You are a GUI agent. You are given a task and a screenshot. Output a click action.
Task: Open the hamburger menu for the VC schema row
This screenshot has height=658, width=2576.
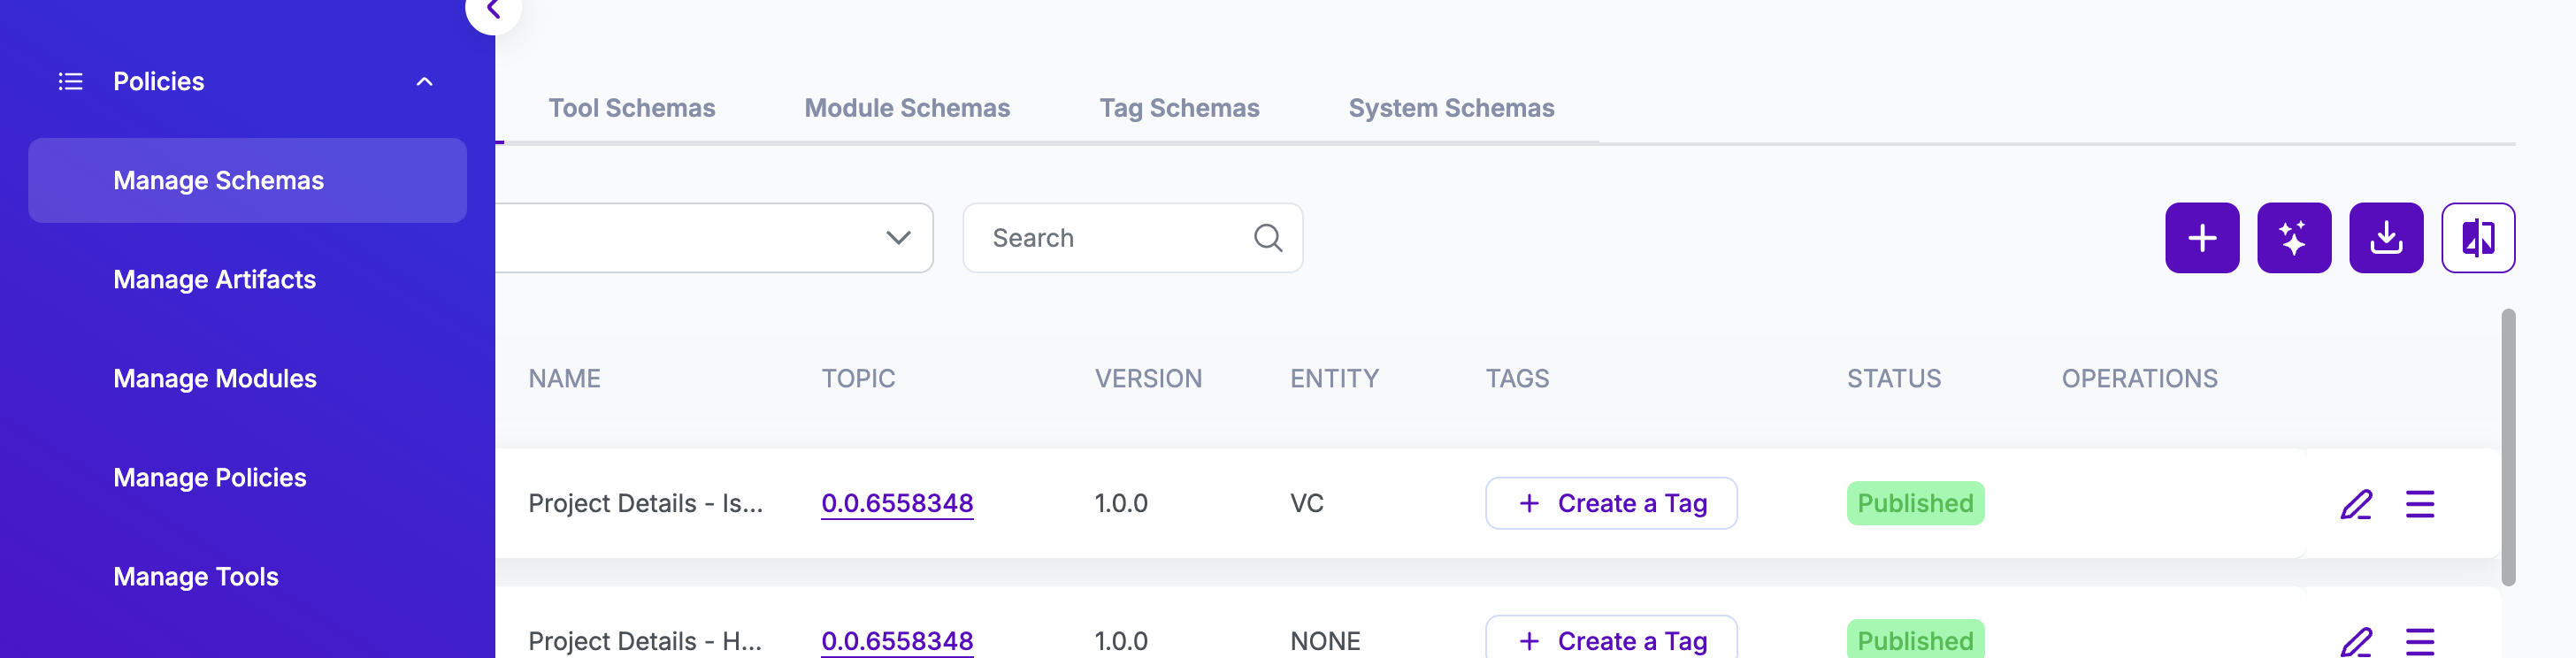[2419, 504]
